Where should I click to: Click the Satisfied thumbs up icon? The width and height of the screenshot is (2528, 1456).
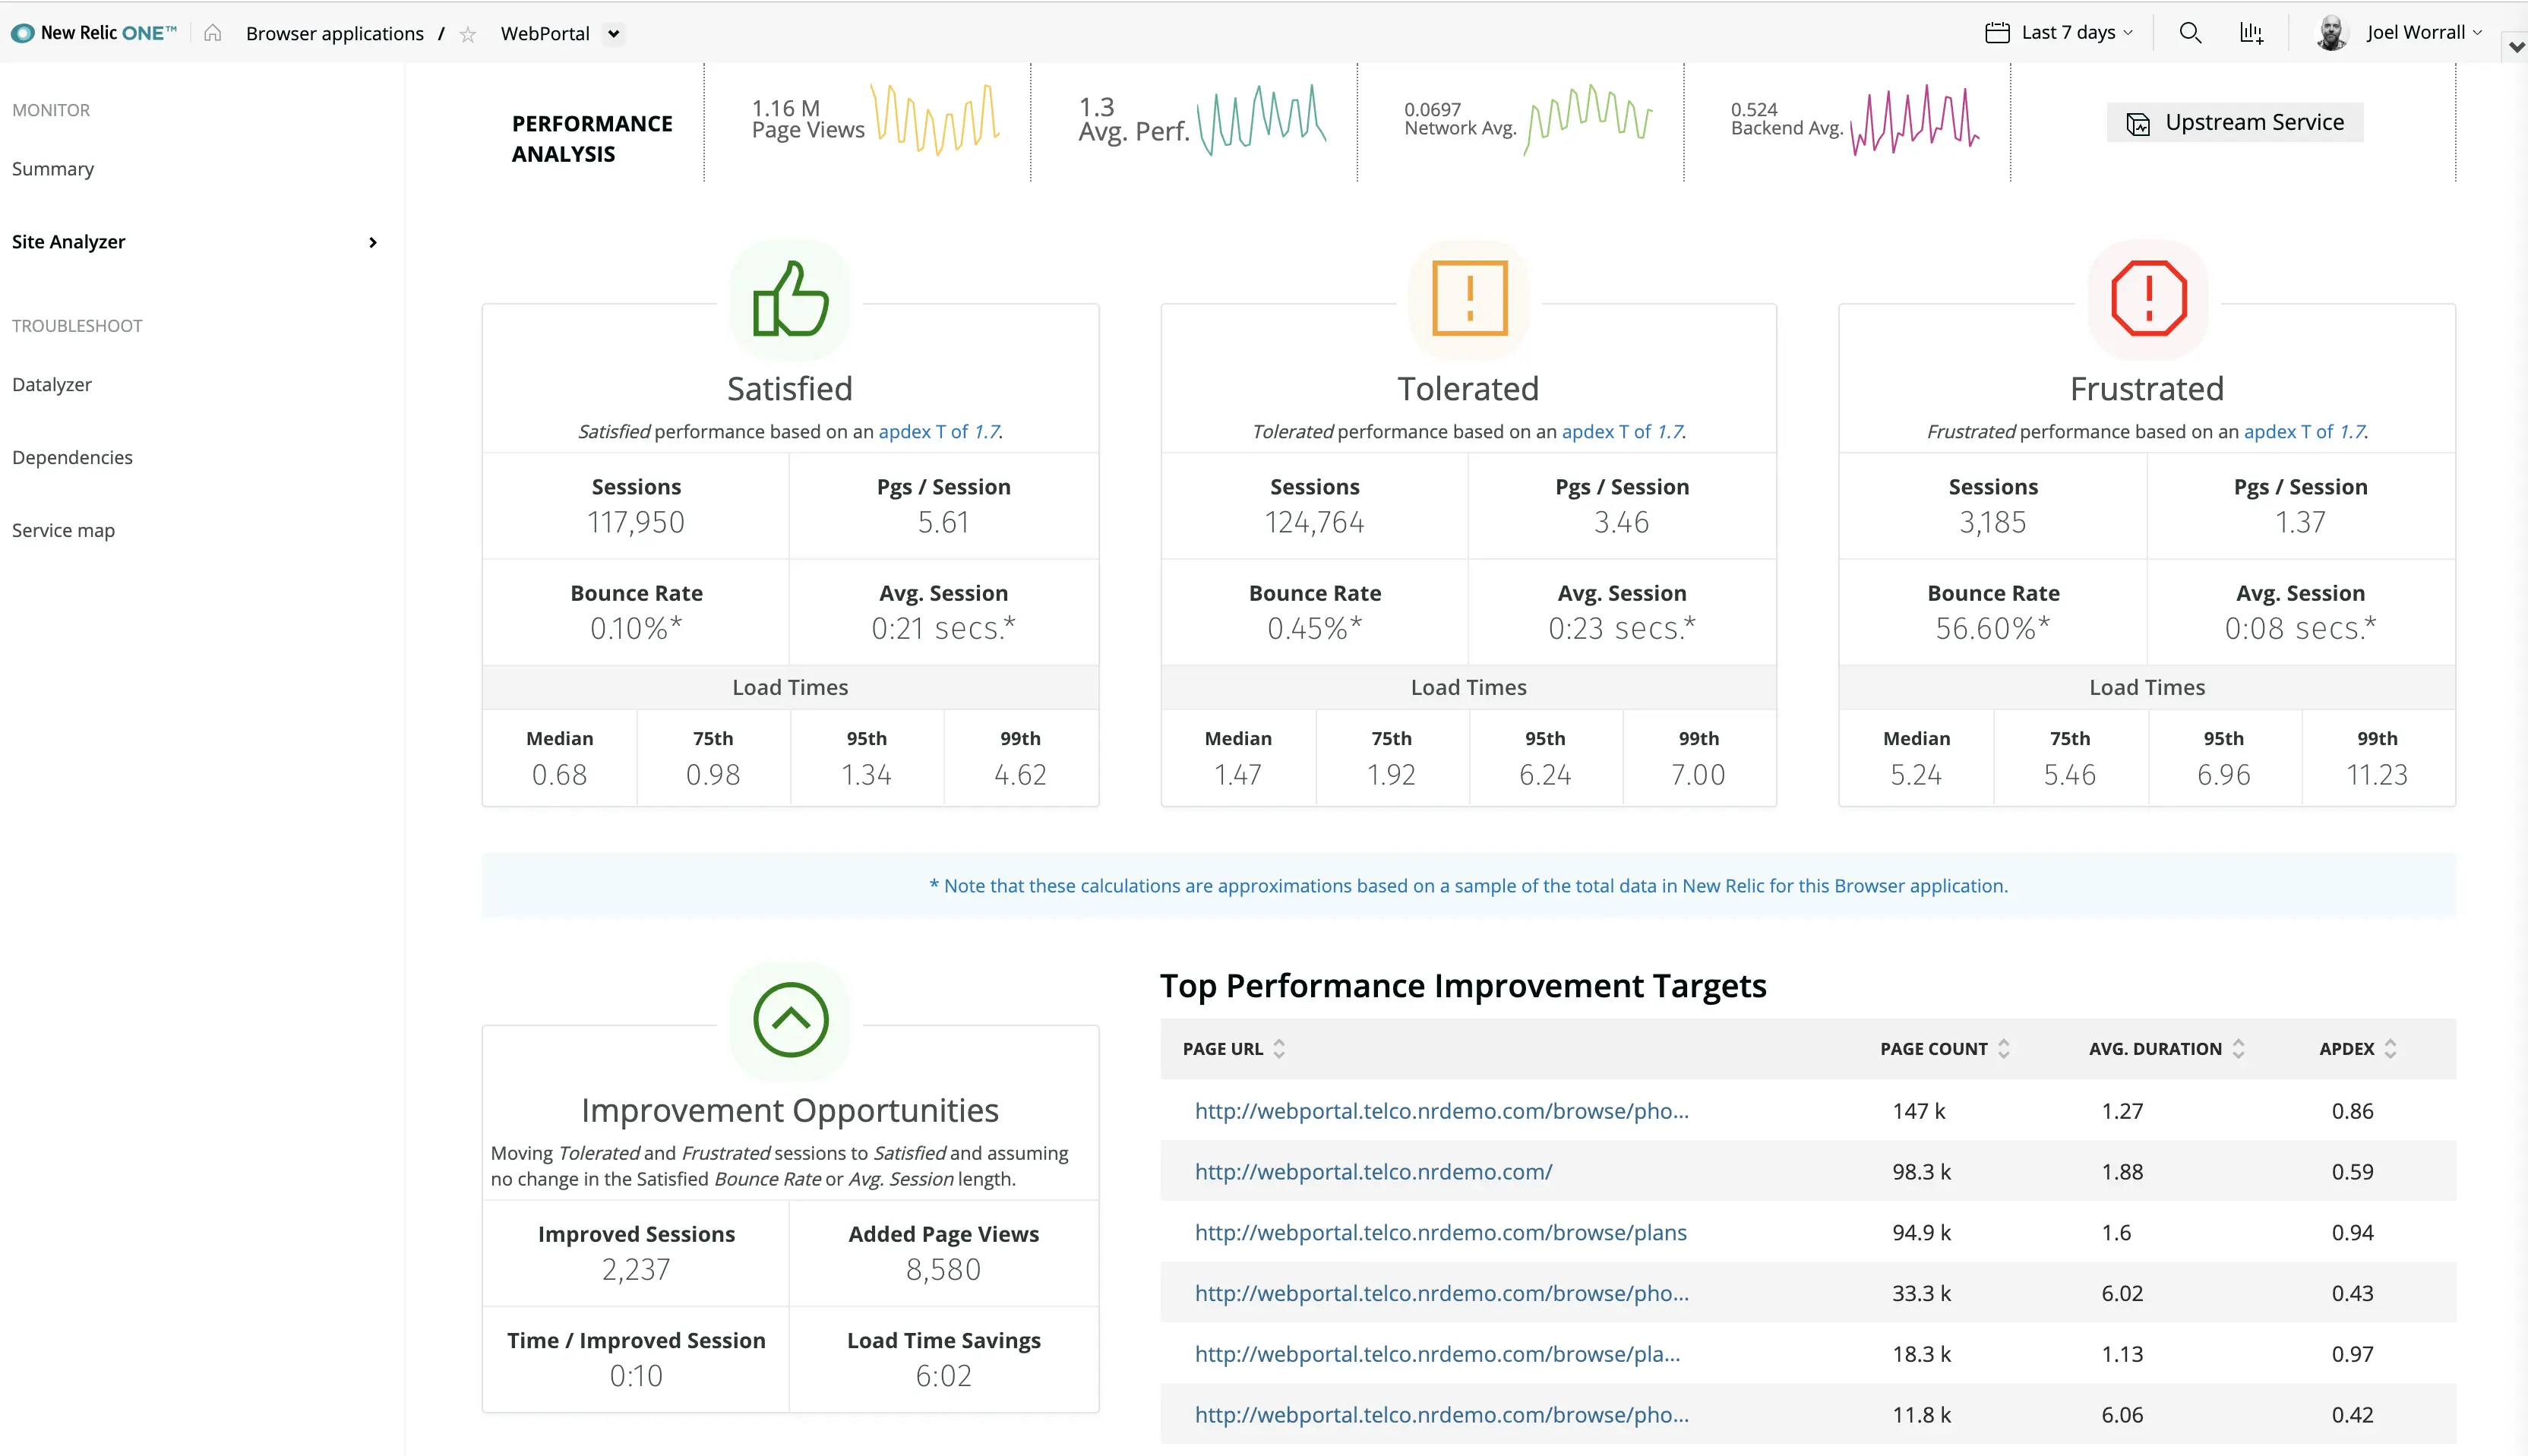[x=792, y=297]
